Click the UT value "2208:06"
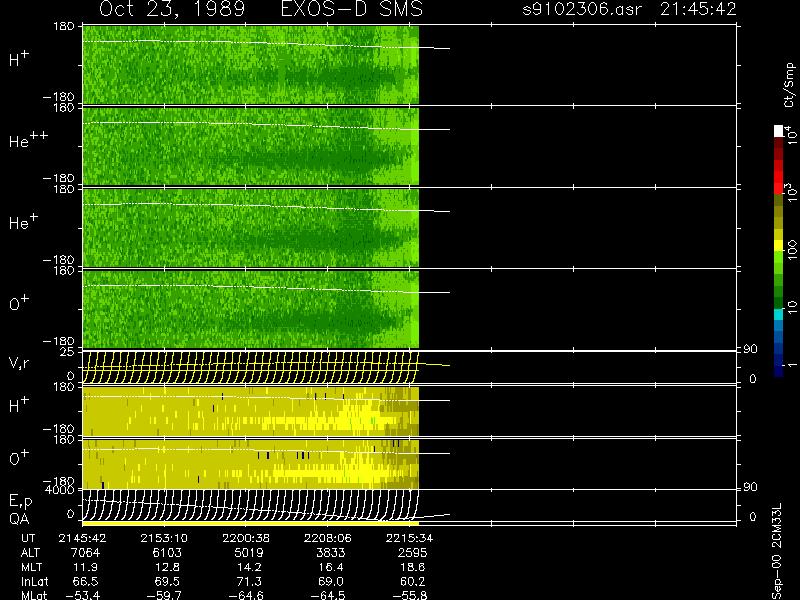800x600 pixels. pos(327,538)
